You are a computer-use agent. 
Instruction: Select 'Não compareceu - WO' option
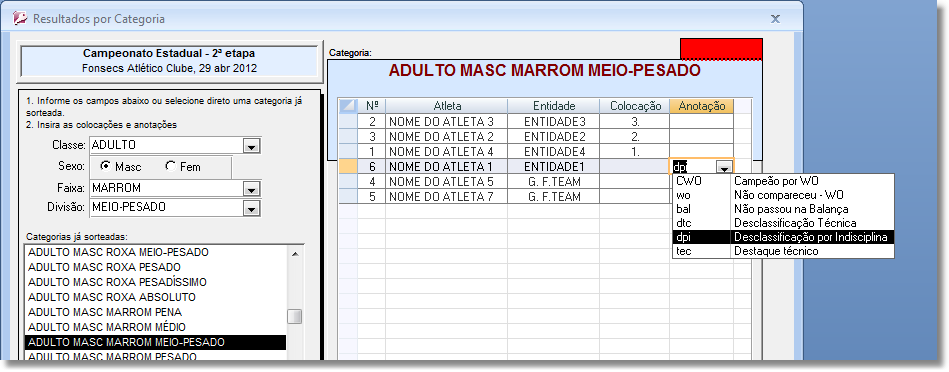pos(783,195)
